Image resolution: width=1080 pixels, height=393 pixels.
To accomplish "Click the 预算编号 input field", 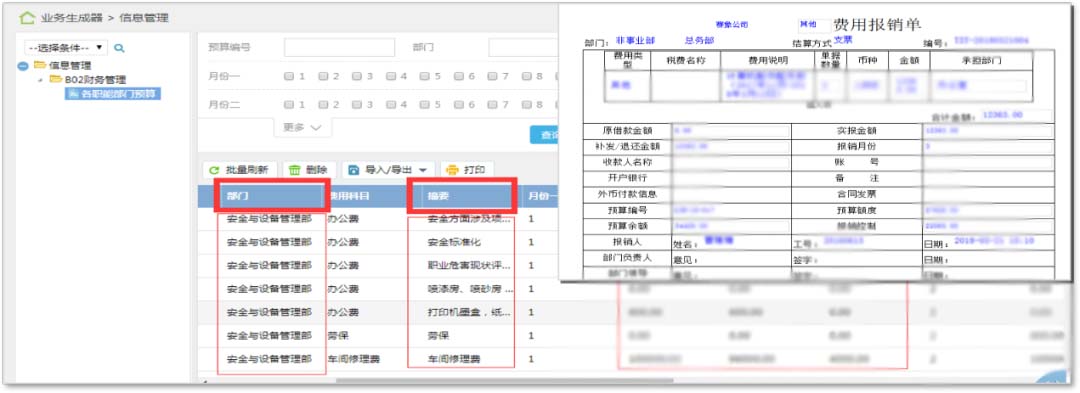I will [340, 47].
